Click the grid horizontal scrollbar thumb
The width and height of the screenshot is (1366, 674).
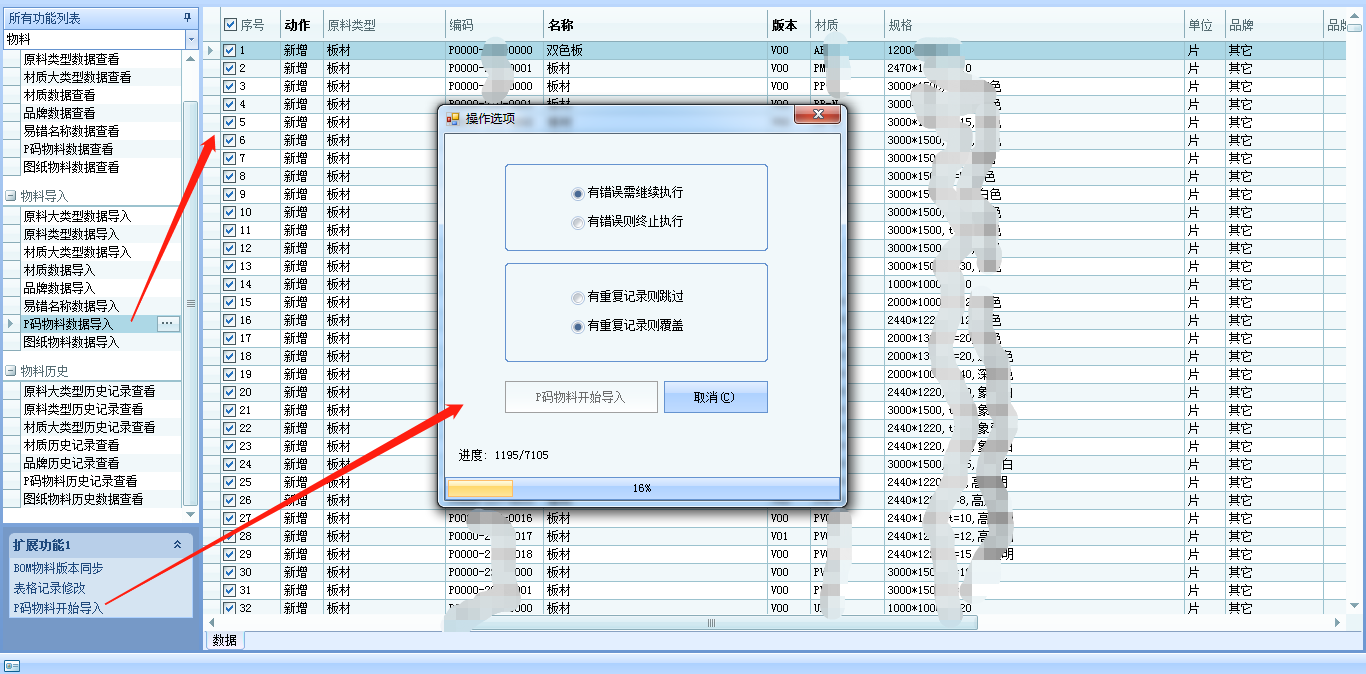[x=712, y=622]
